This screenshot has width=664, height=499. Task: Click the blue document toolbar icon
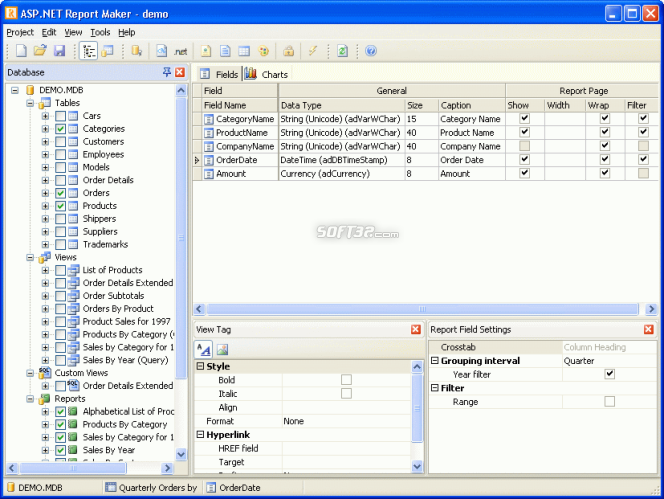click(225, 51)
